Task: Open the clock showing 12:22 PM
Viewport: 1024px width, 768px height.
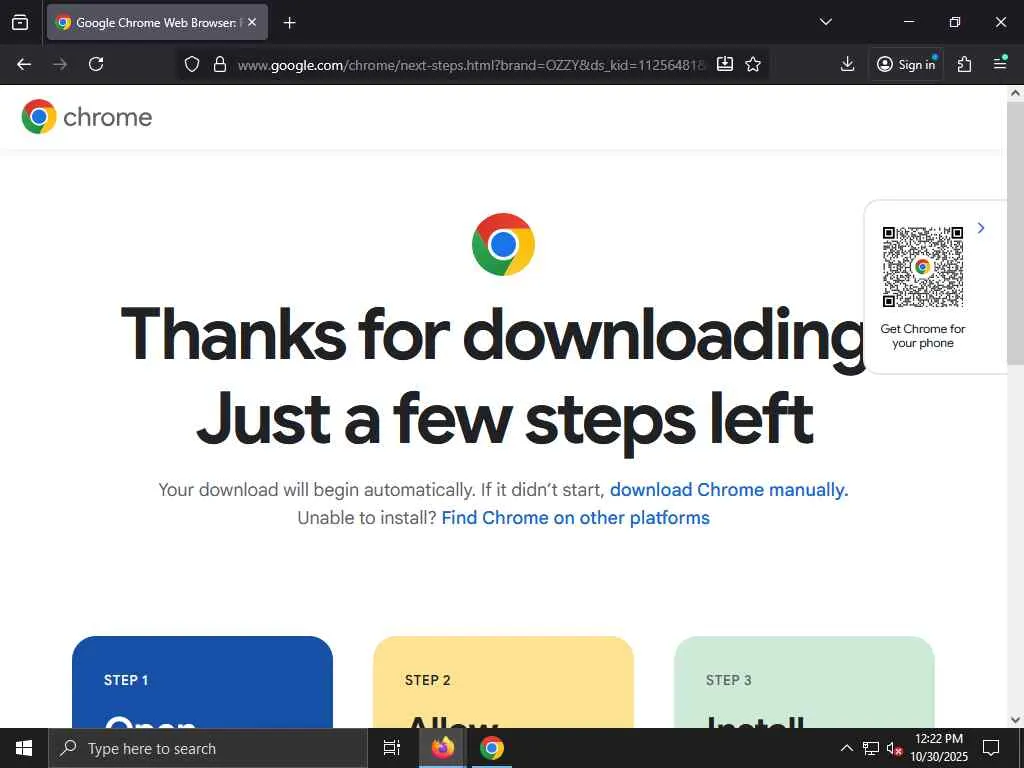Action: tap(939, 748)
